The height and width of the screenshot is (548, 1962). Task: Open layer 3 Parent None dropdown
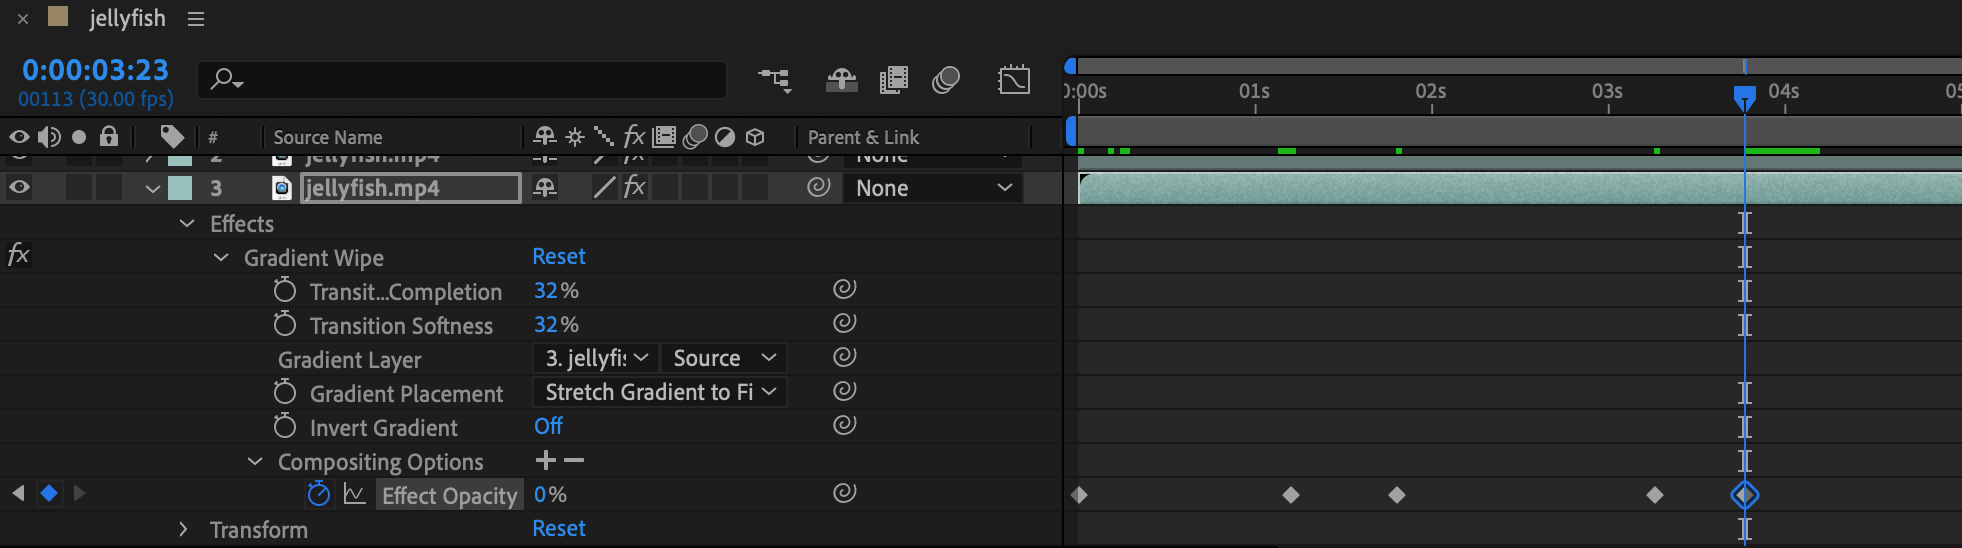pyautogui.click(x=933, y=188)
